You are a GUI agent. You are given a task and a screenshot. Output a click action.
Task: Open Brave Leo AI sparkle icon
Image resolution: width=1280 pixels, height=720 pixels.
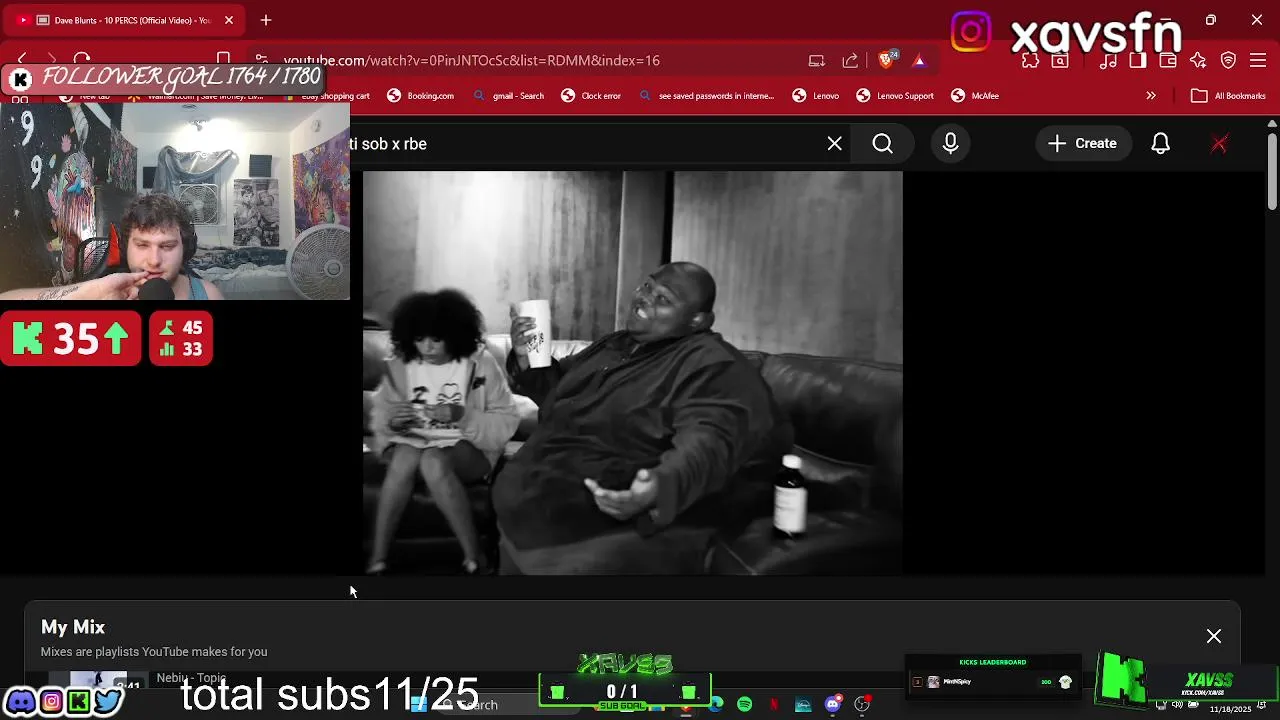[1198, 60]
